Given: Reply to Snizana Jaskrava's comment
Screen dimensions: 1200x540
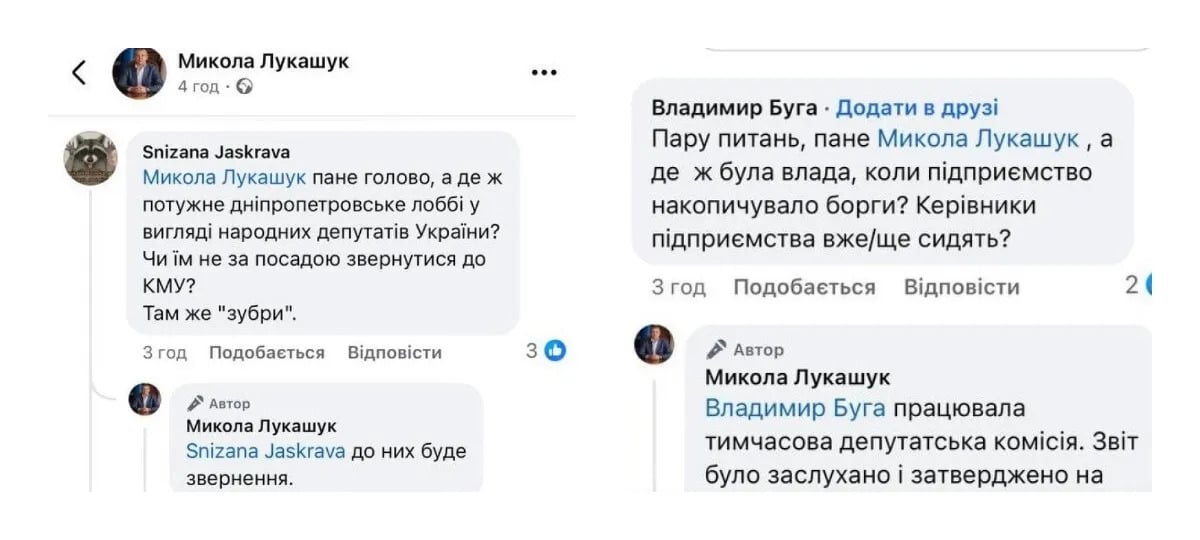Looking at the screenshot, I should (x=394, y=352).
